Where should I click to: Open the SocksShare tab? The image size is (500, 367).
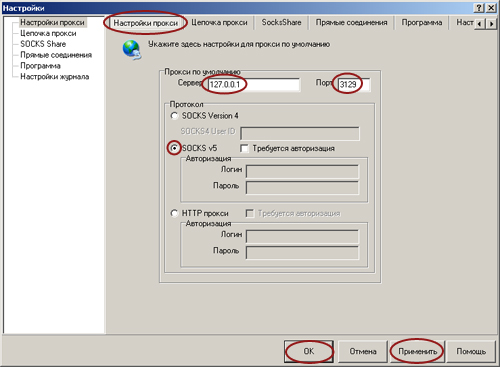[281, 23]
